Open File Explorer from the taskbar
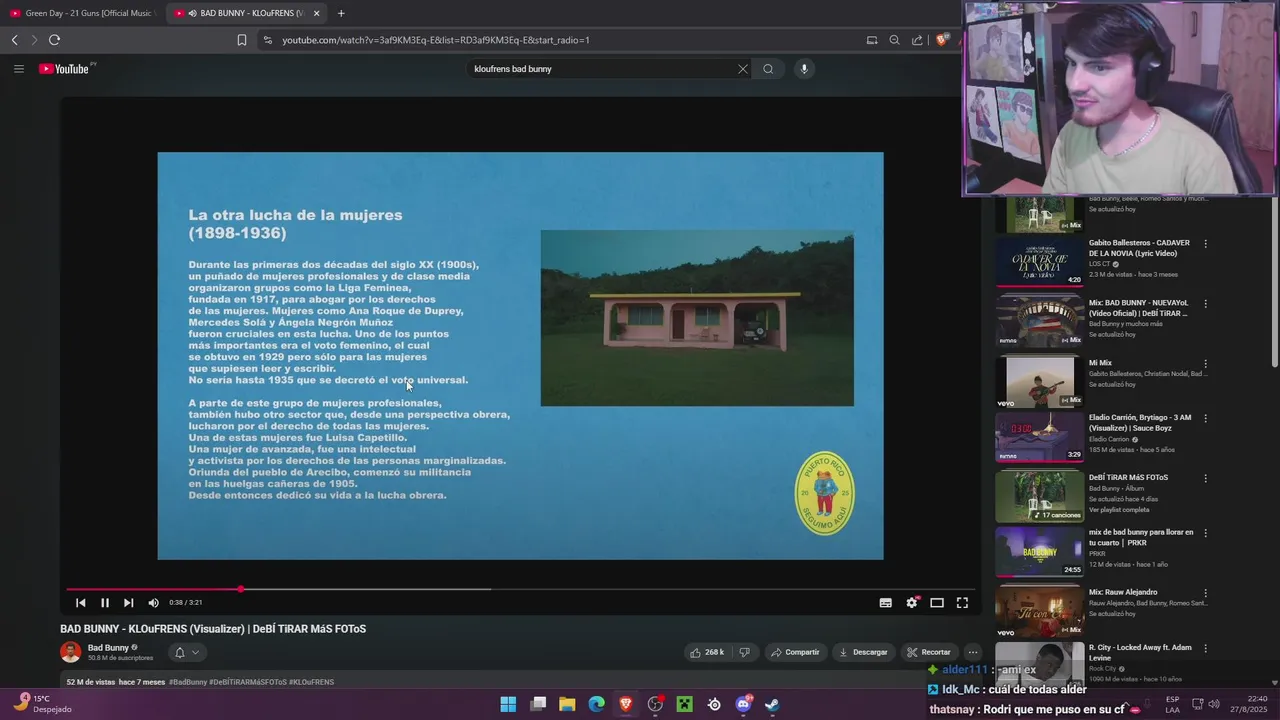 (x=567, y=704)
